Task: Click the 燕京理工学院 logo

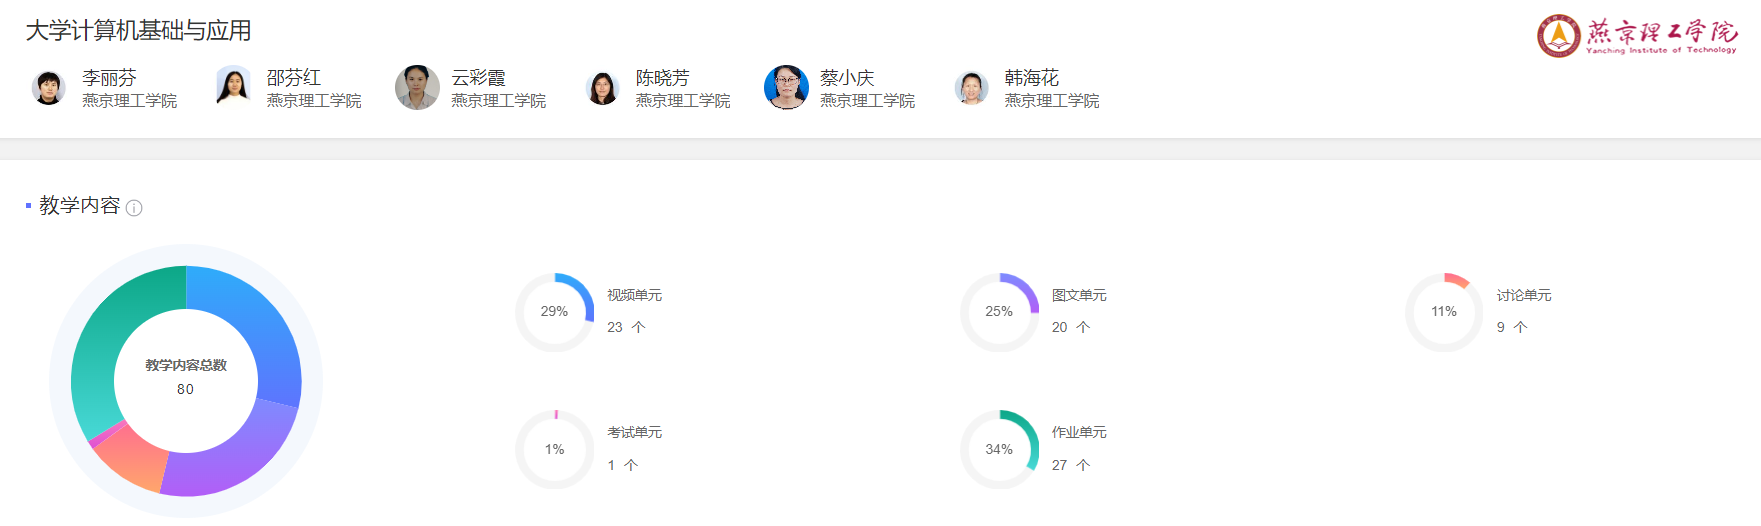Action: pyautogui.click(x=1636, y=36)
